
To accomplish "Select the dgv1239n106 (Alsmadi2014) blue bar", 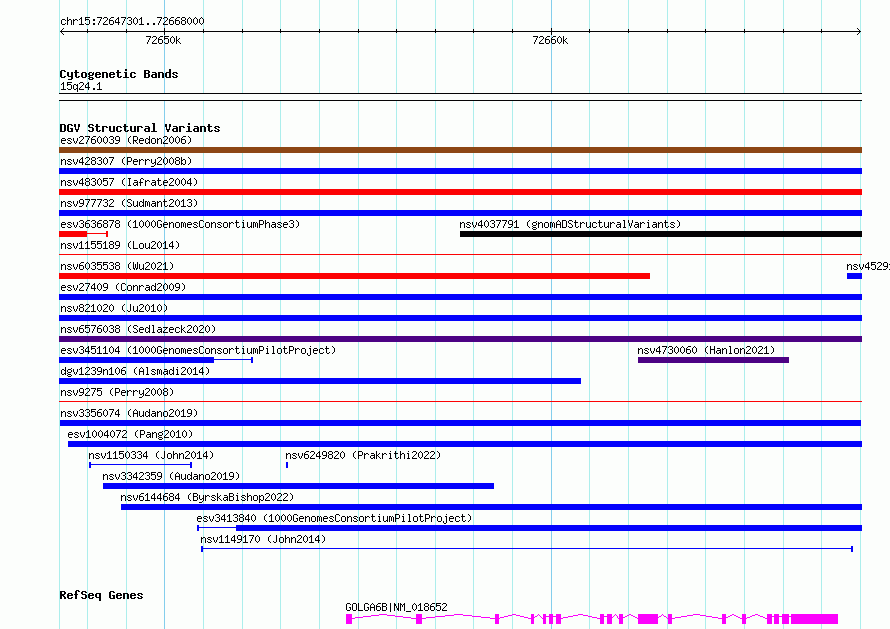I will click(x=320, y=381).
